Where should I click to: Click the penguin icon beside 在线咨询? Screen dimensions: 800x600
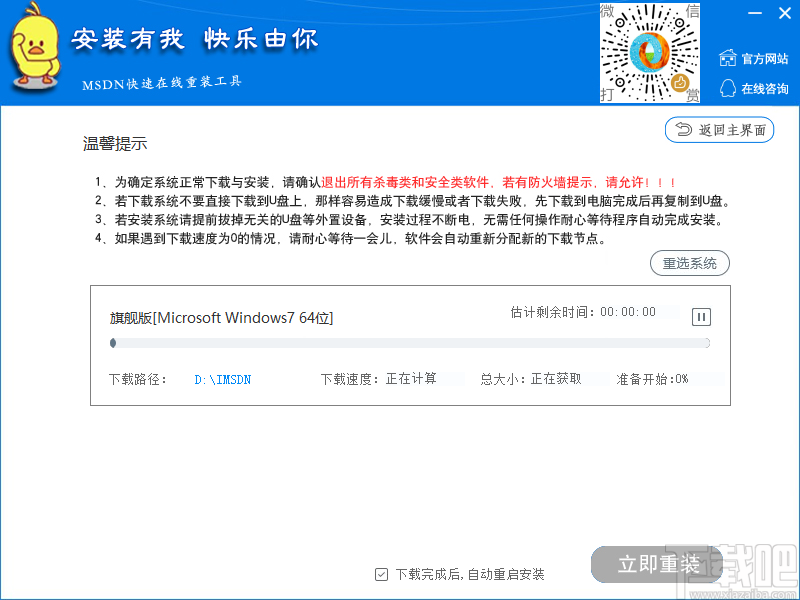pos(728,89)
